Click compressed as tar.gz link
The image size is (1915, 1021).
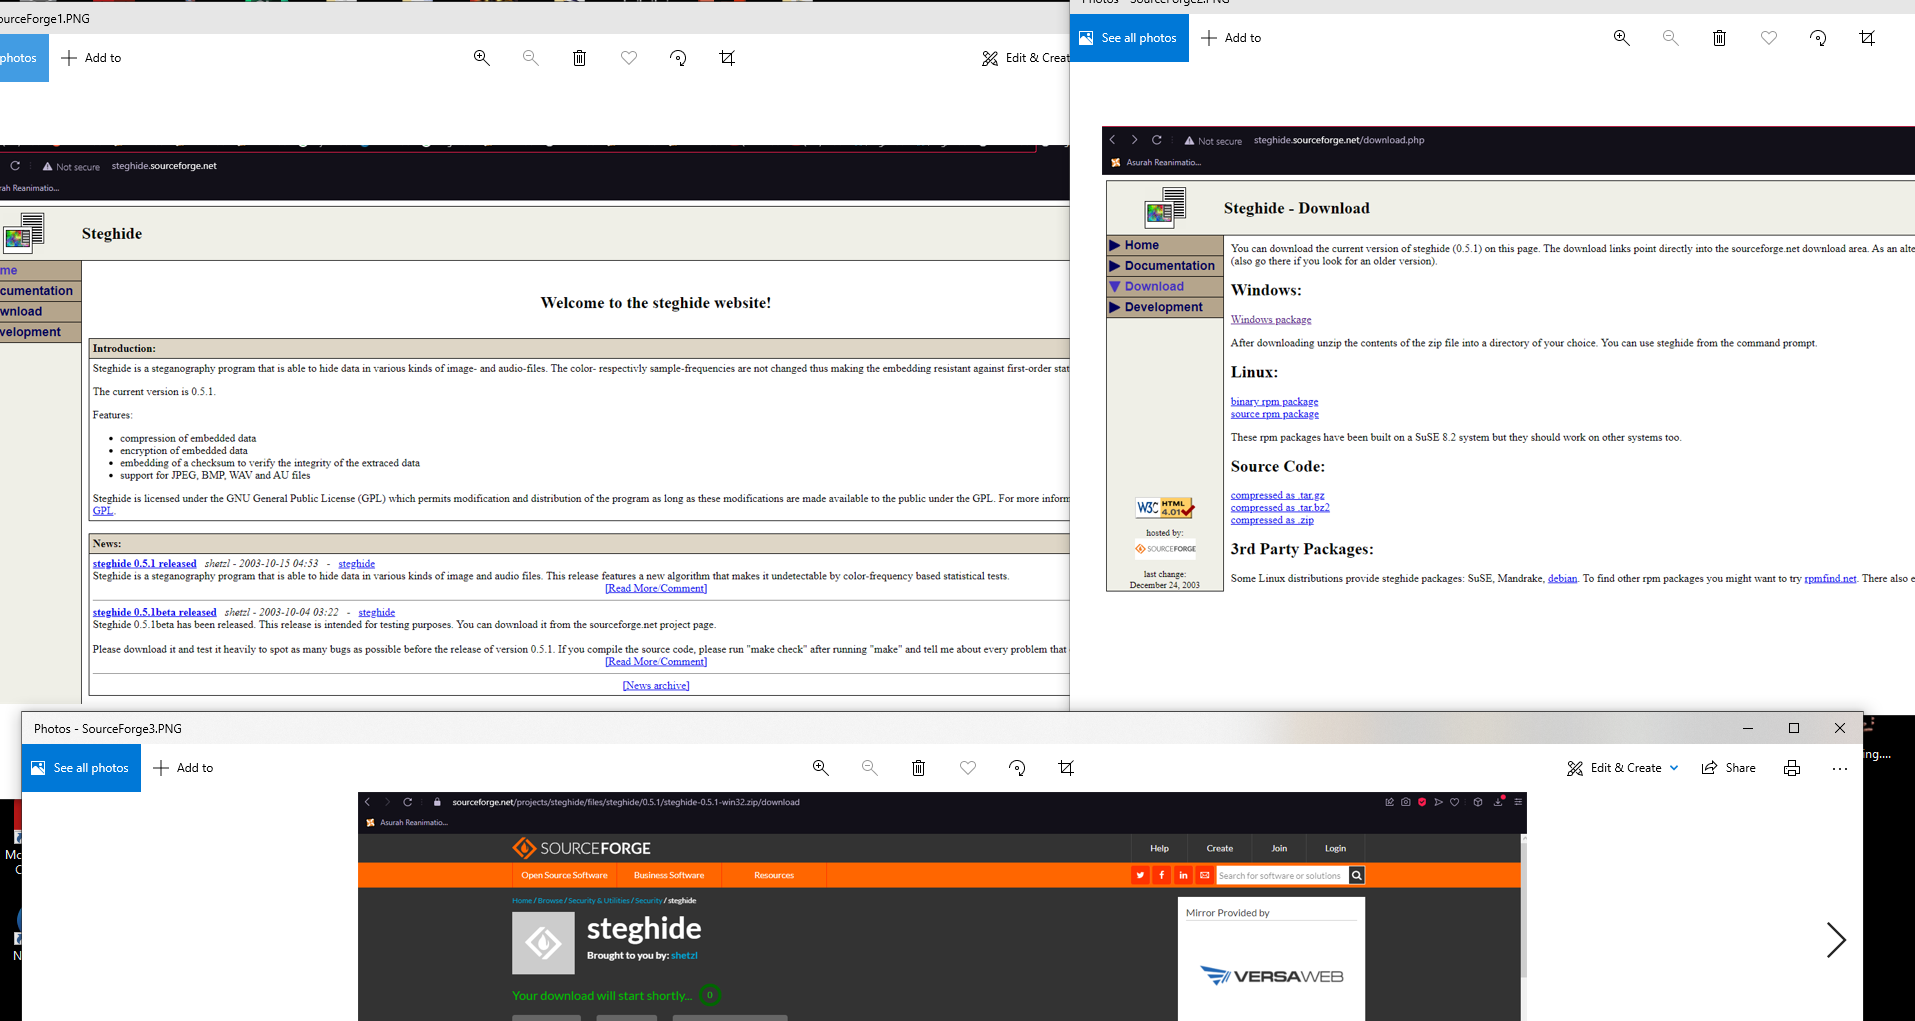click(1277, 496)
